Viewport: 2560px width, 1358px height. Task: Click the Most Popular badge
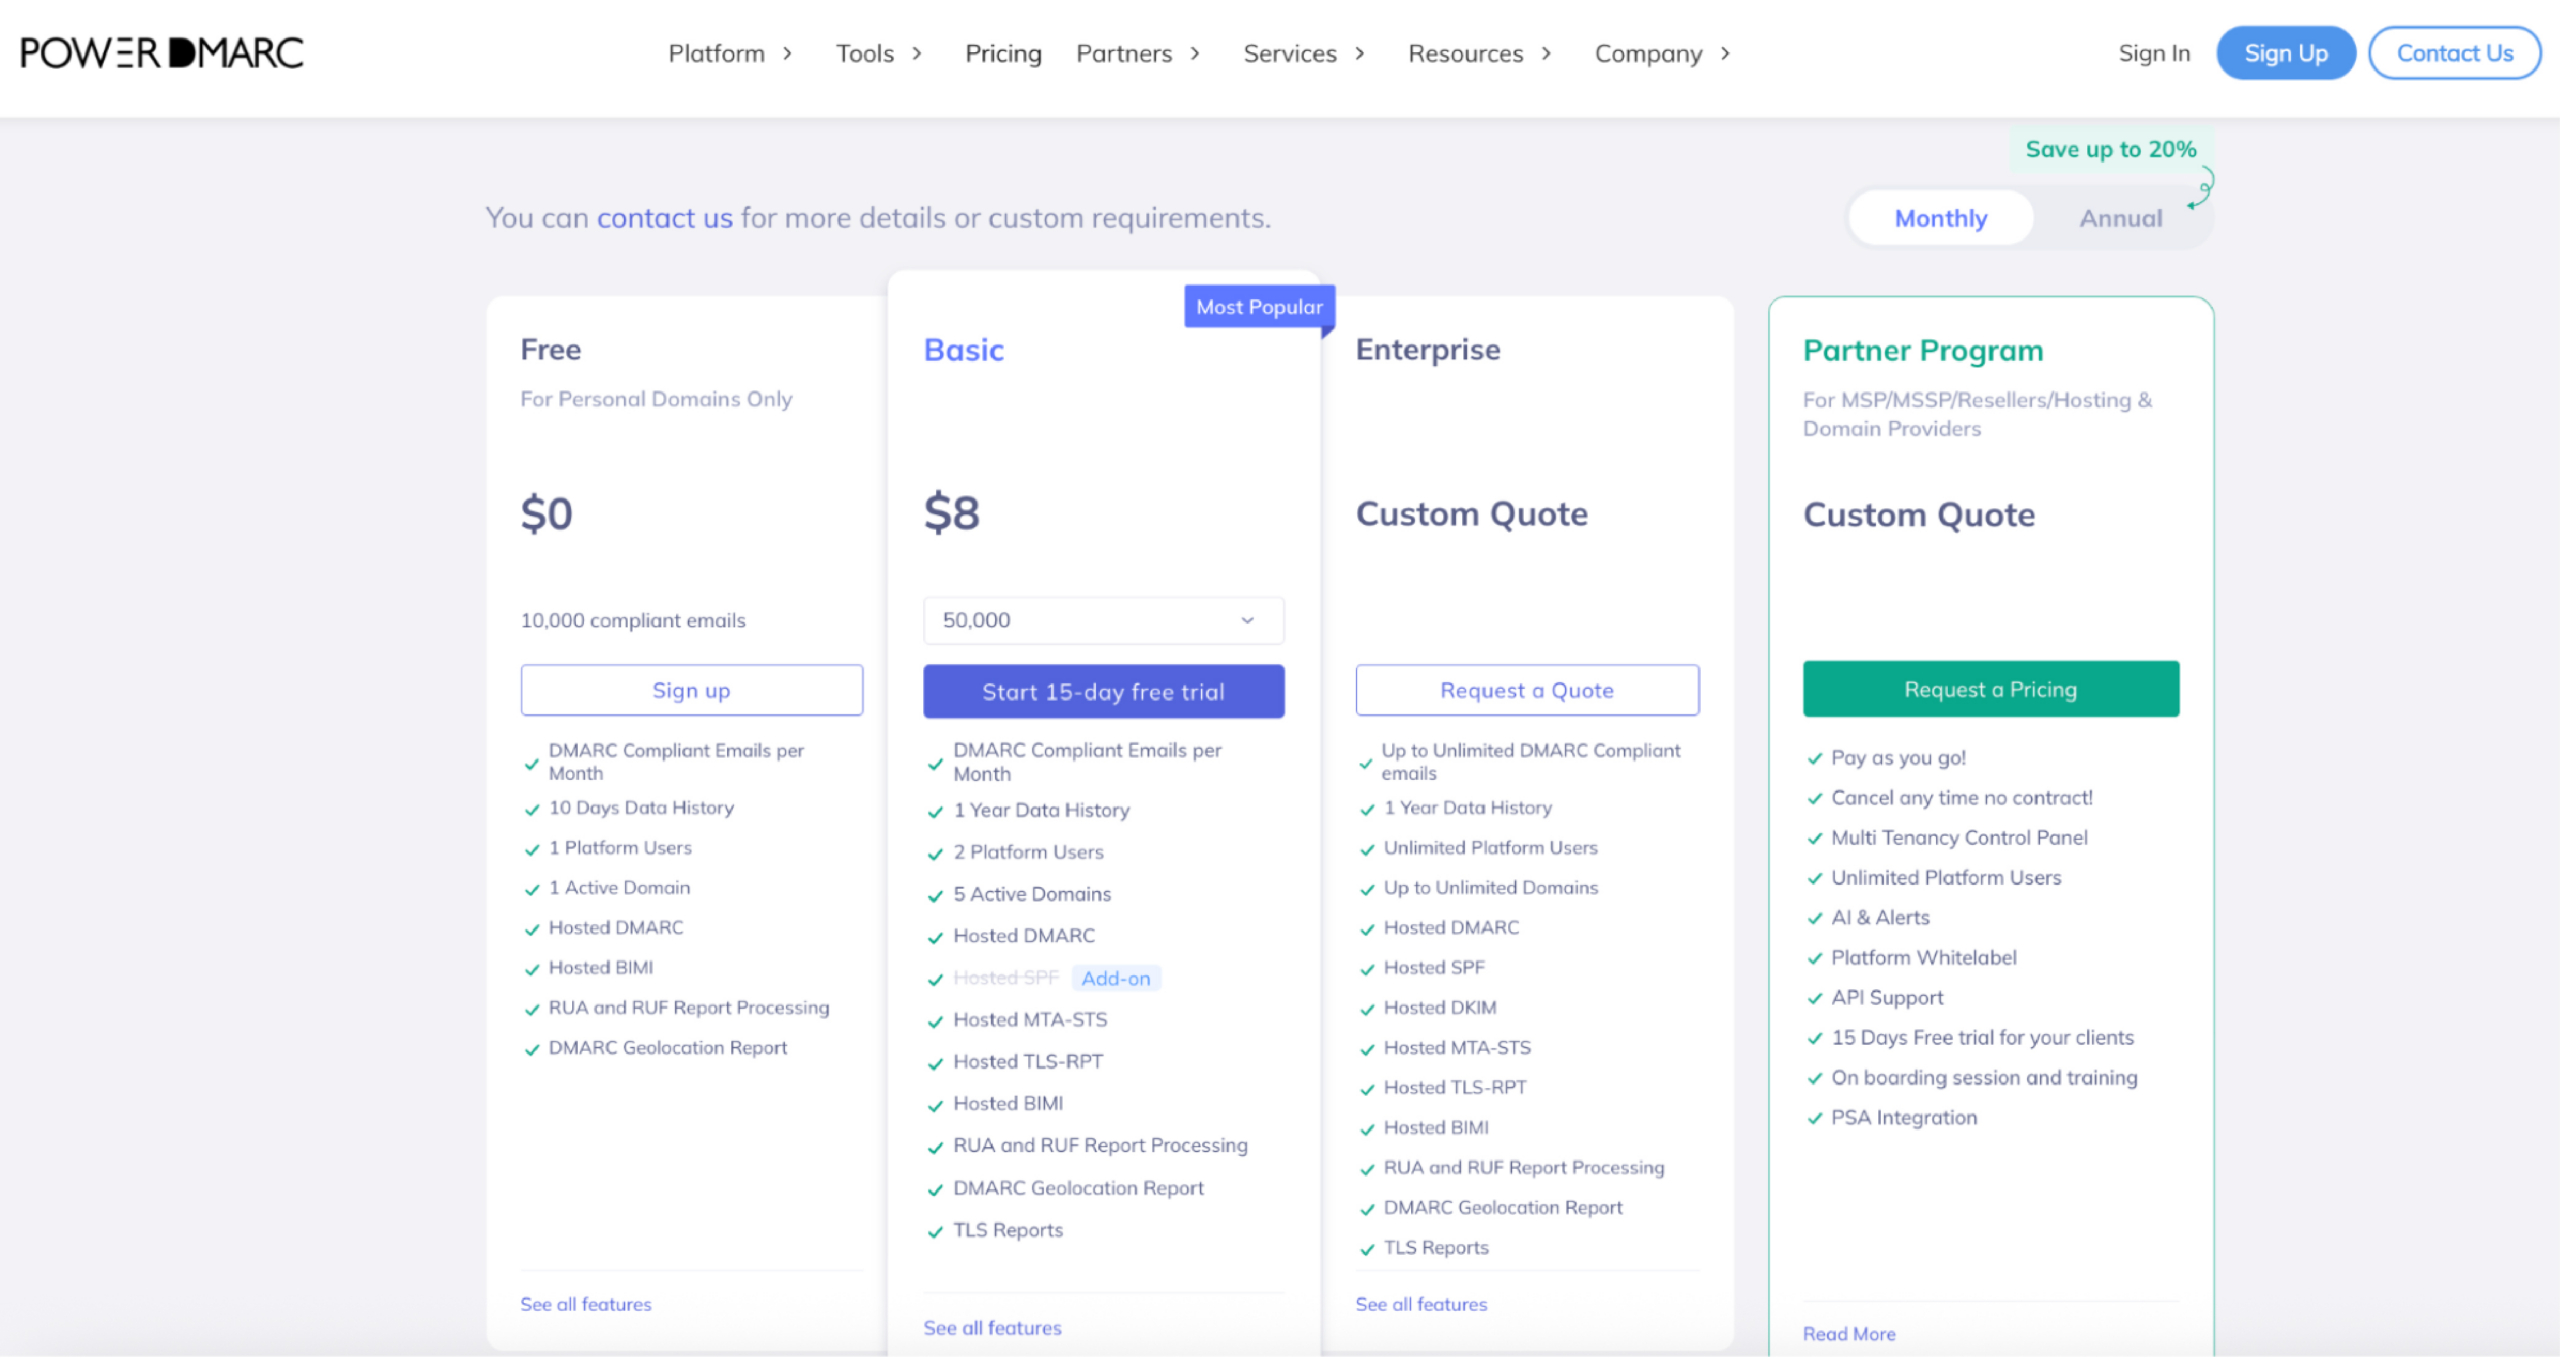coord(1258,307)
